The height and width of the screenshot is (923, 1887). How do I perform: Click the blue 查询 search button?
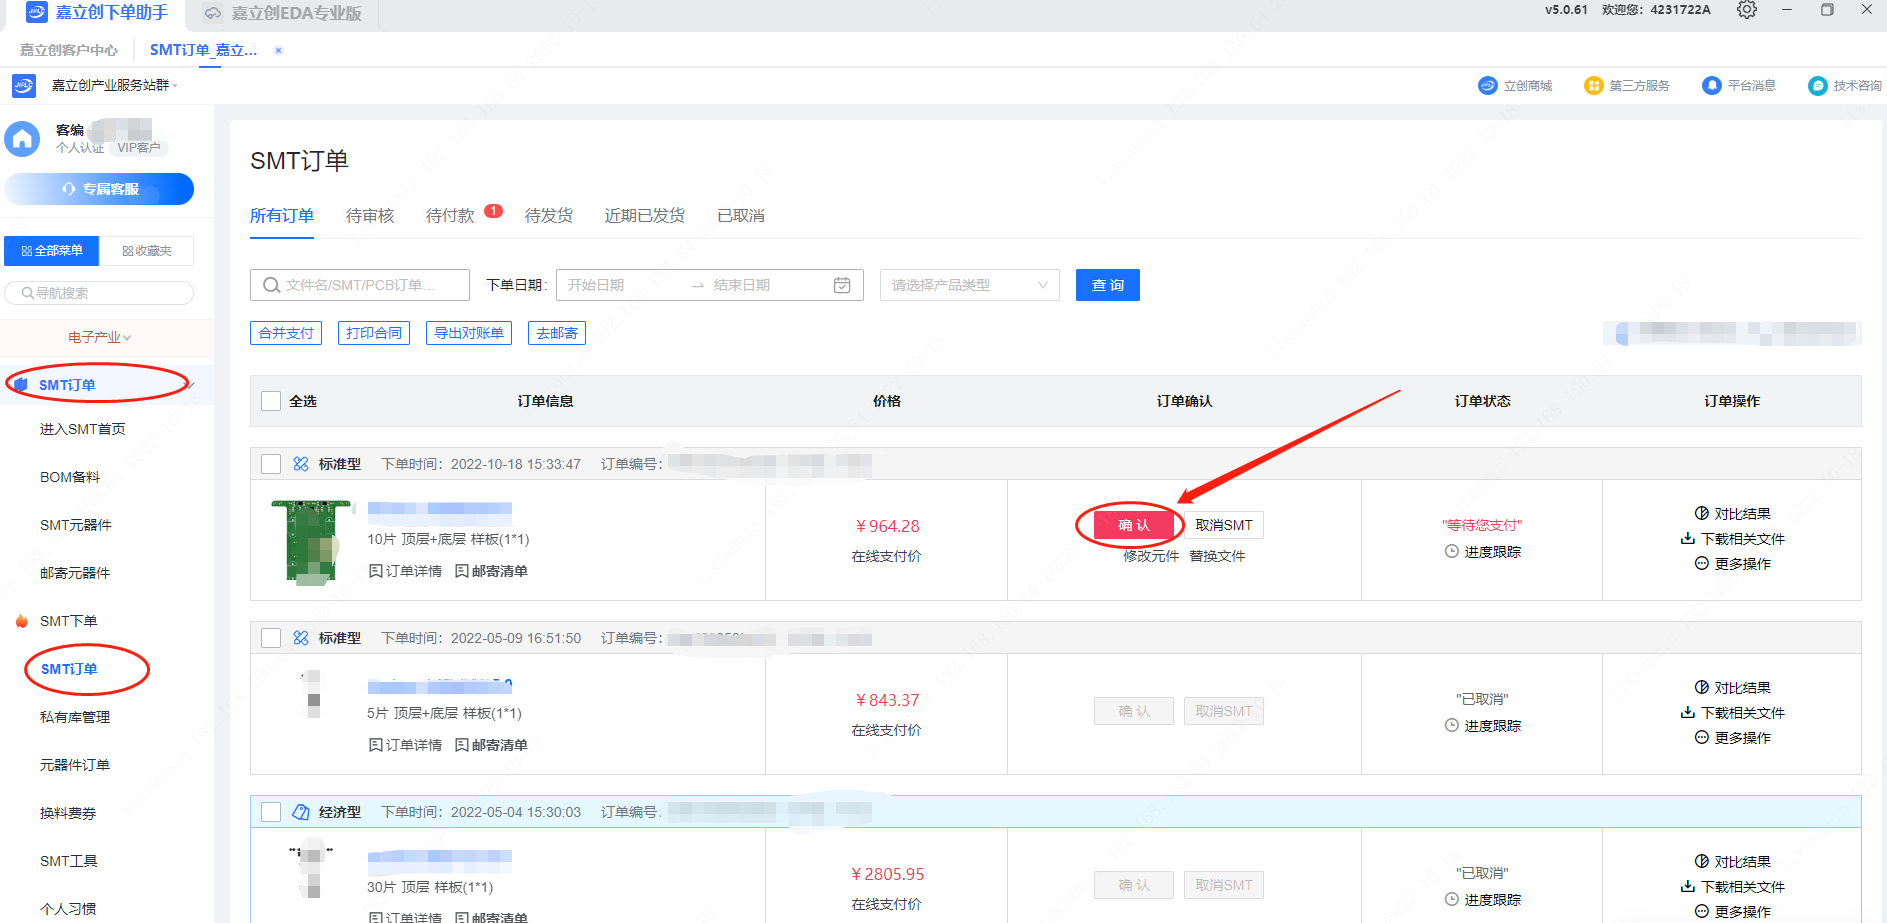[1107, 285]
